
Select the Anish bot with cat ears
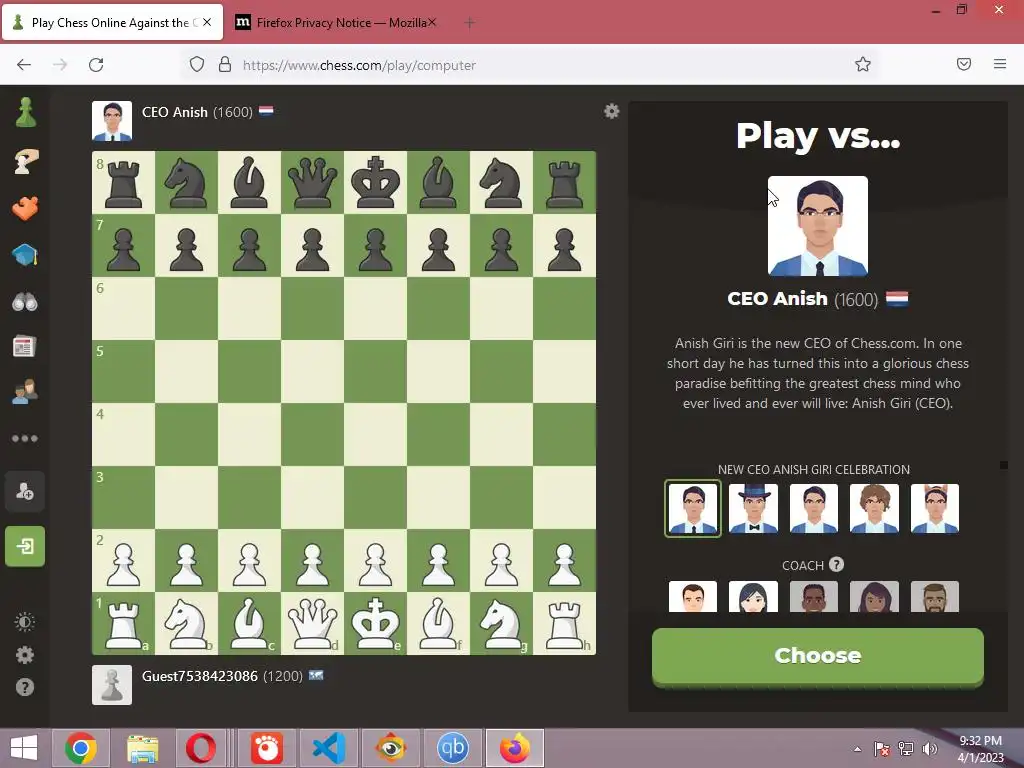point(935,509)
